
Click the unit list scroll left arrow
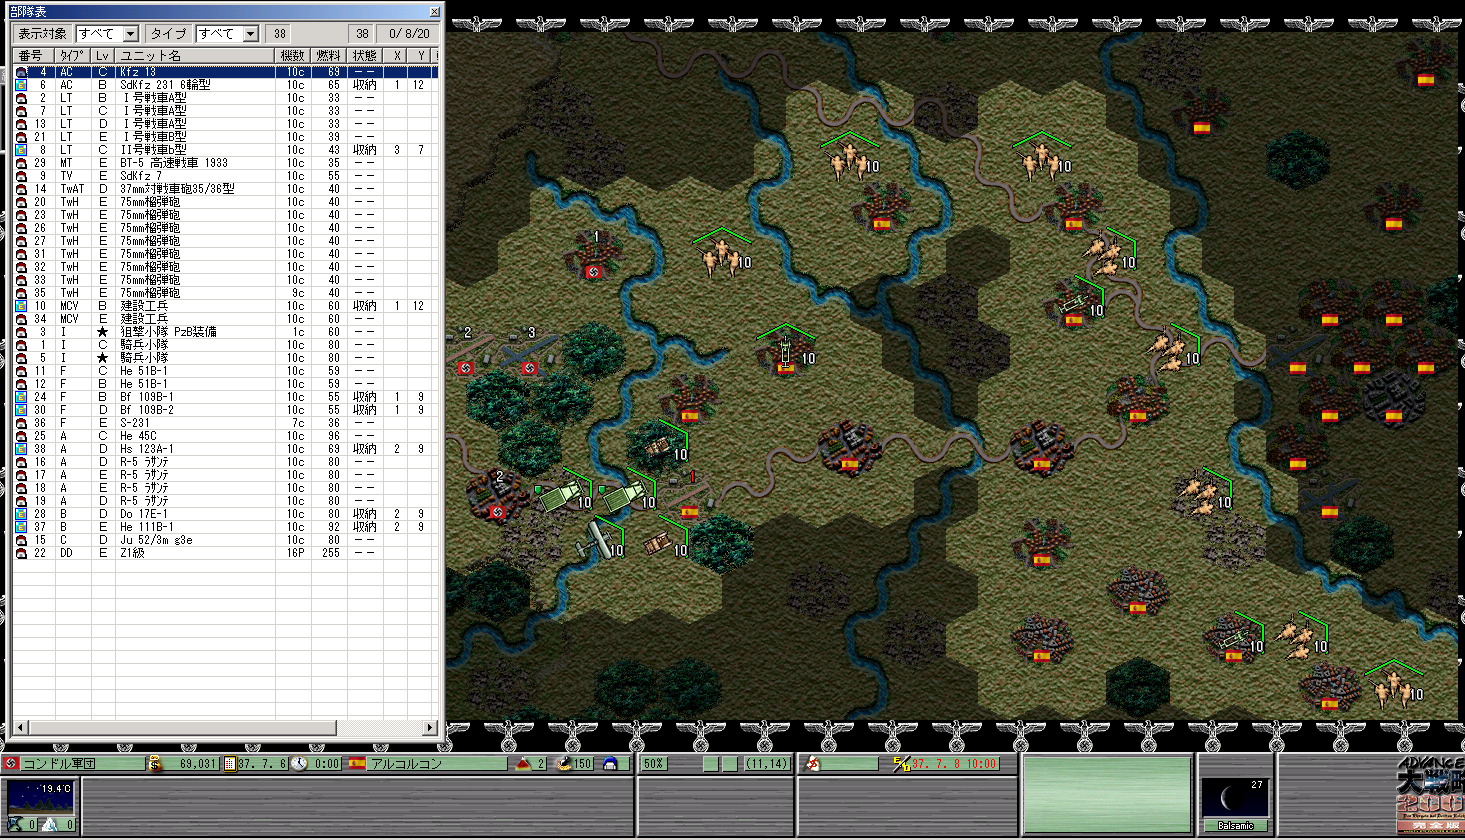click(20, 727)
